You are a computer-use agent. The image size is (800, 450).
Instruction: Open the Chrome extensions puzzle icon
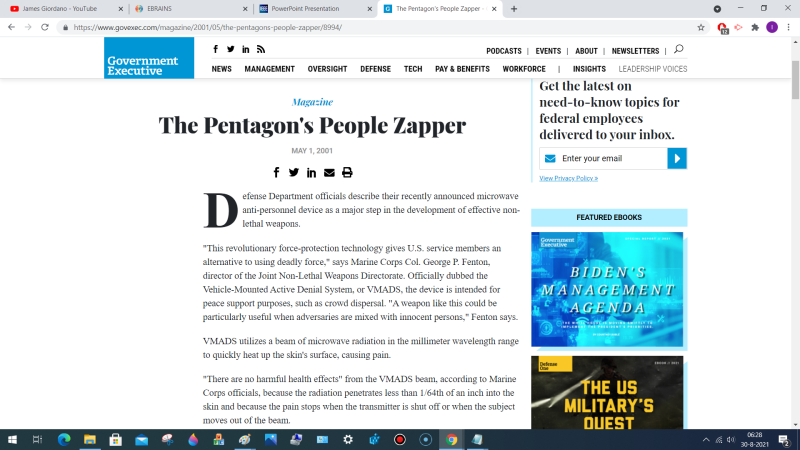coord(755,28)
